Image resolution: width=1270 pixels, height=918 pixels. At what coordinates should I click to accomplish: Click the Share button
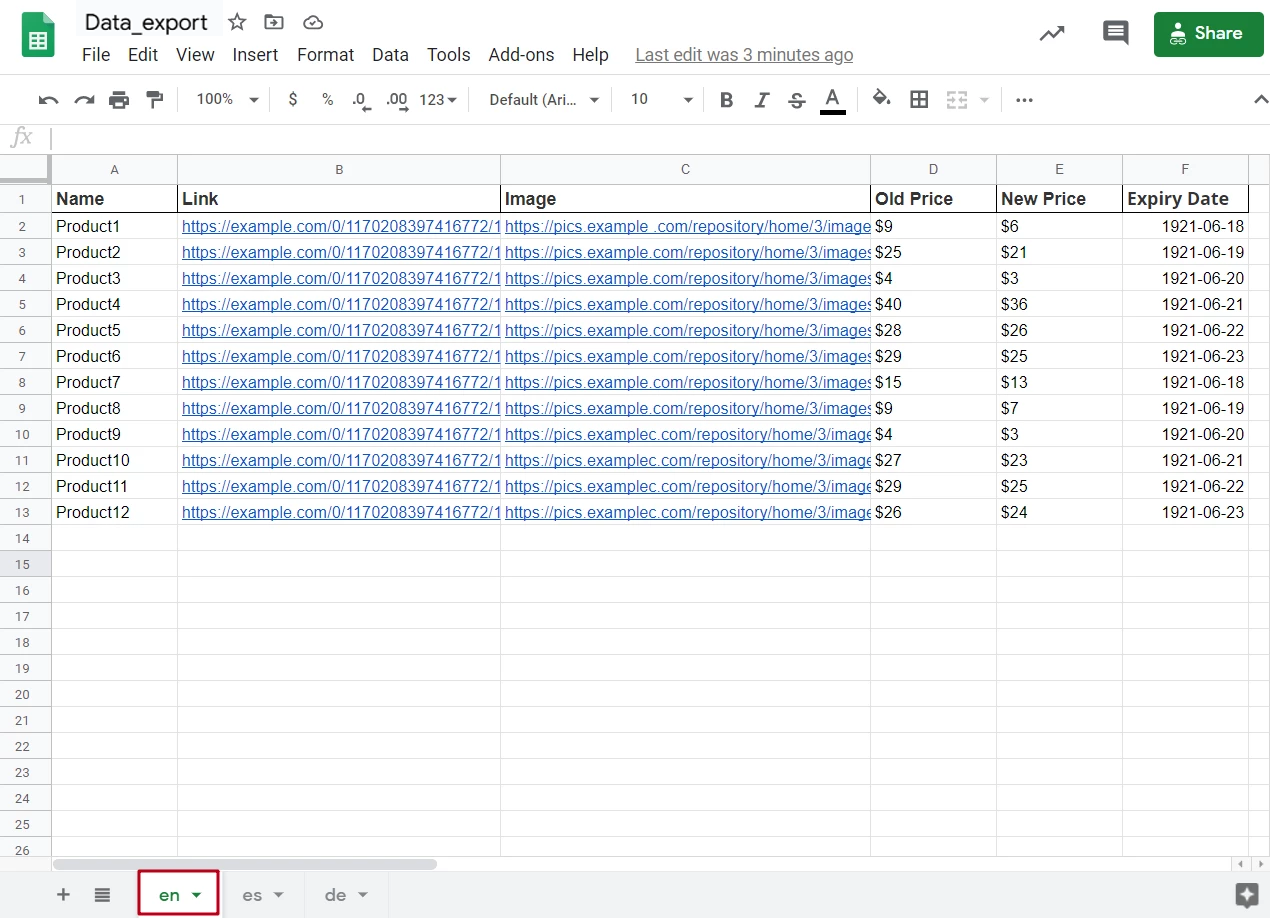(1208, 34)
